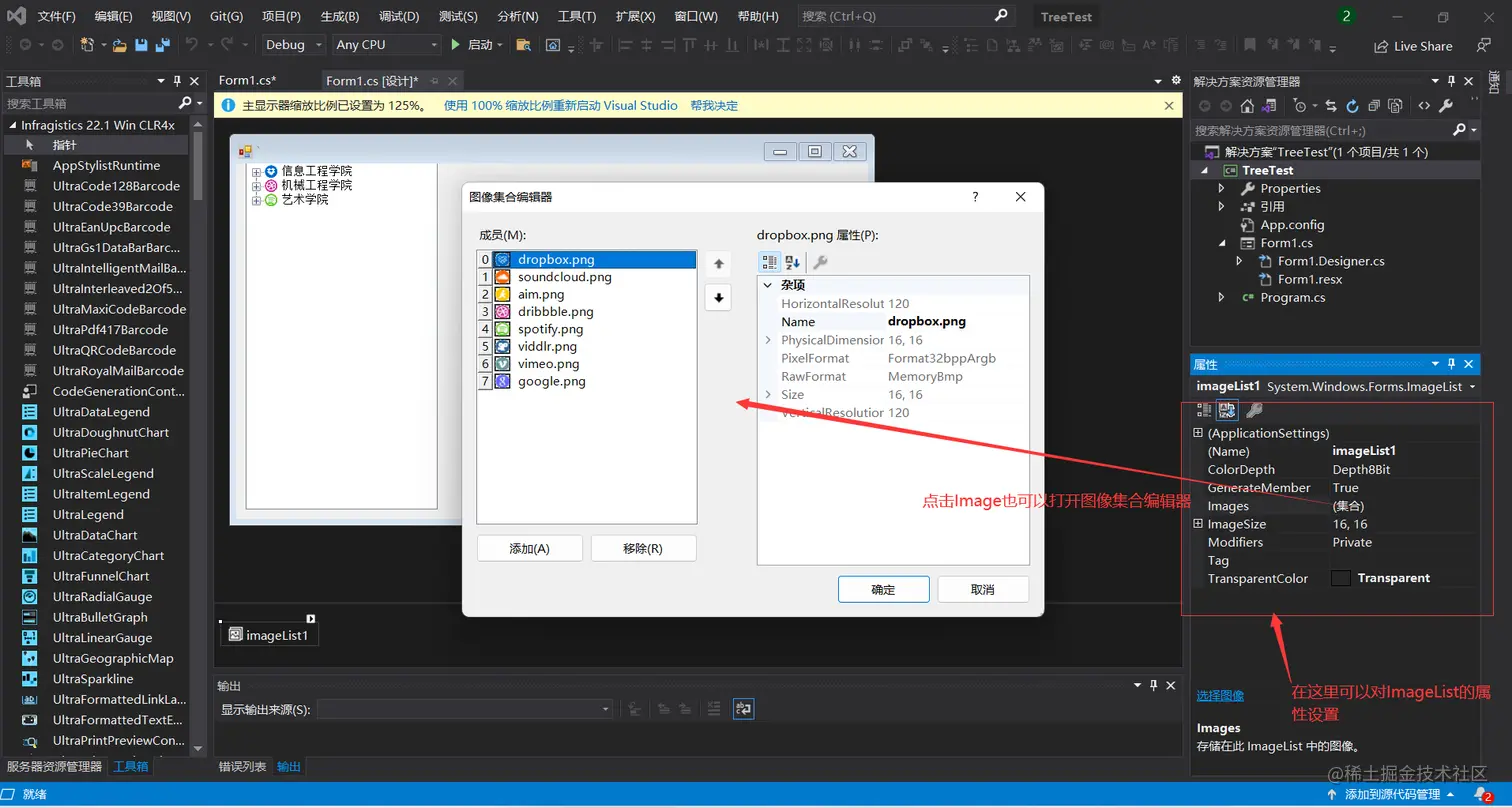
Task: Expand Properties node in Solution Explorer
Action: 1221,188
